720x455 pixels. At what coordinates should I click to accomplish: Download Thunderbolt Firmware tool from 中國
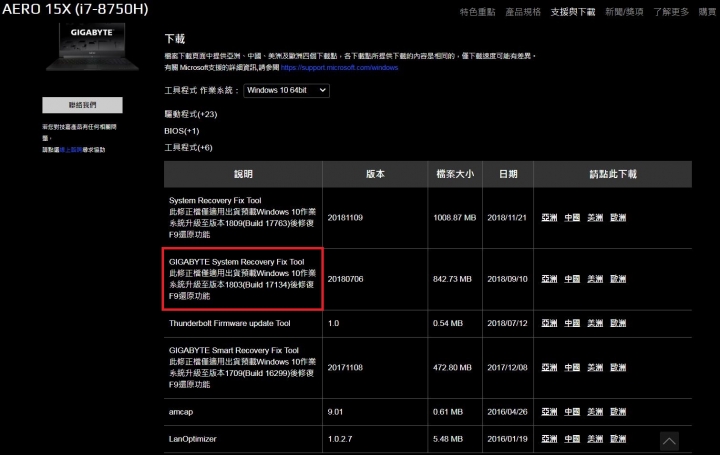(x=572, y=323)
